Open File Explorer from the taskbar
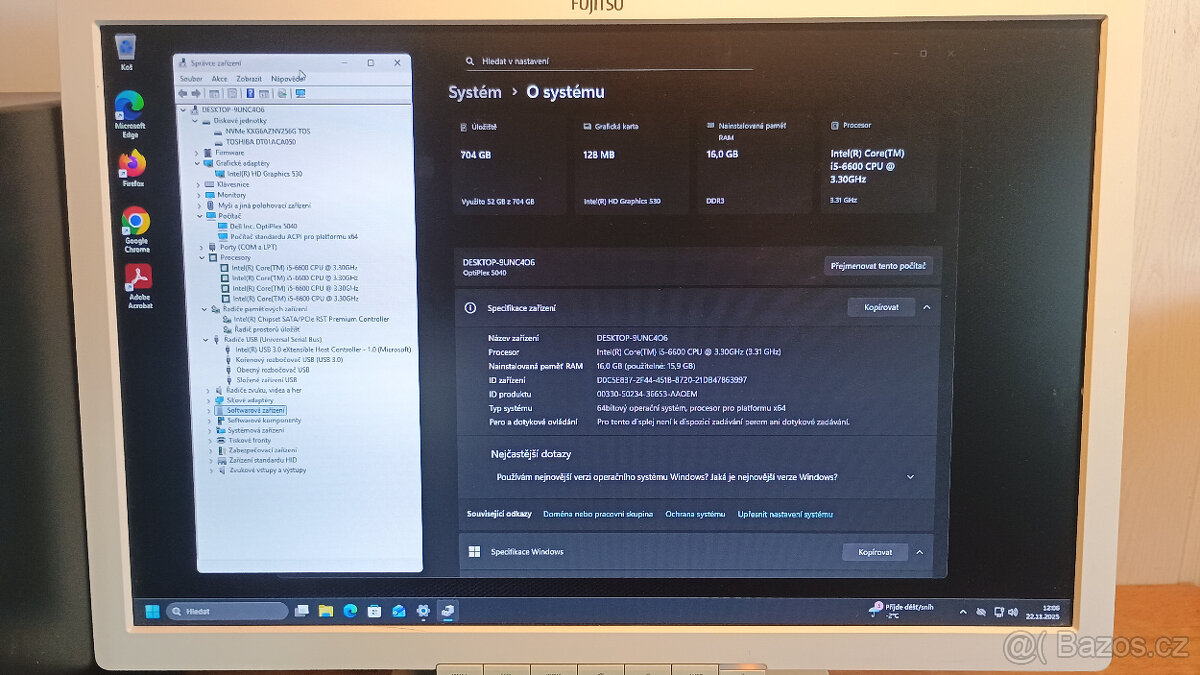The image size is (1200, 675). tap(326, 610)
